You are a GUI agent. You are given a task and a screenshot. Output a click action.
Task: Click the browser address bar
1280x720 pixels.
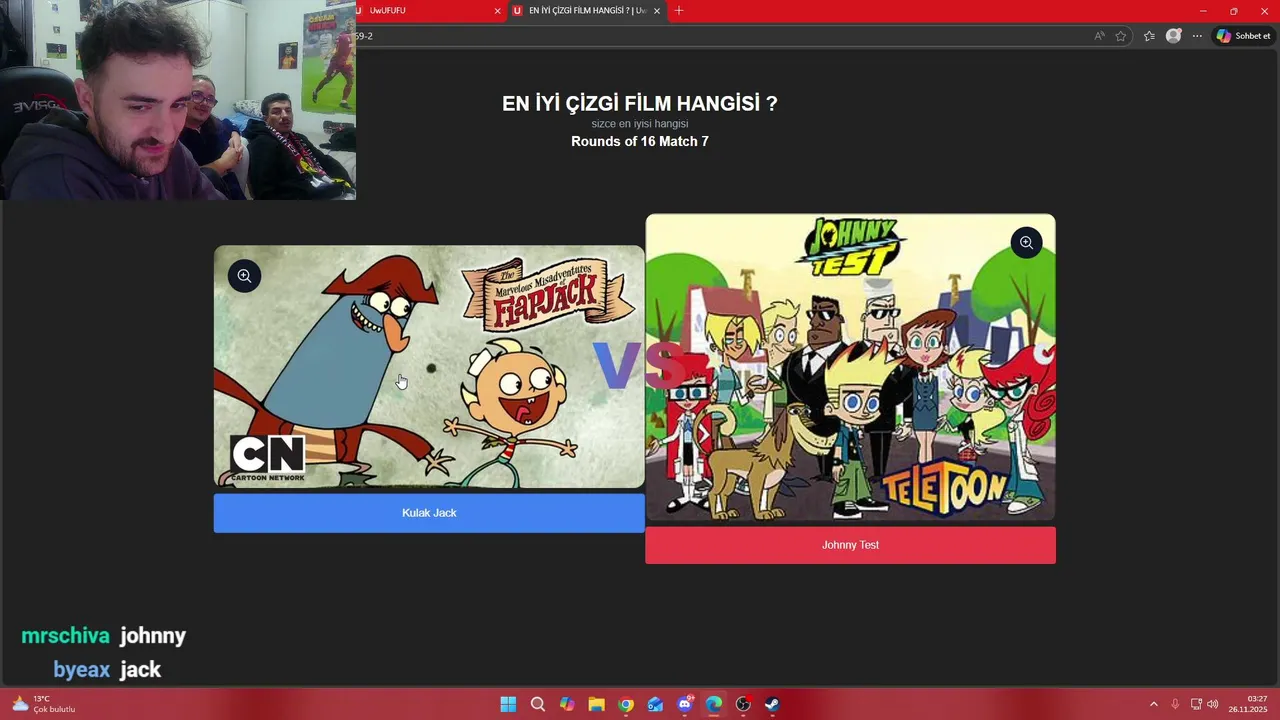pos(720,36)
